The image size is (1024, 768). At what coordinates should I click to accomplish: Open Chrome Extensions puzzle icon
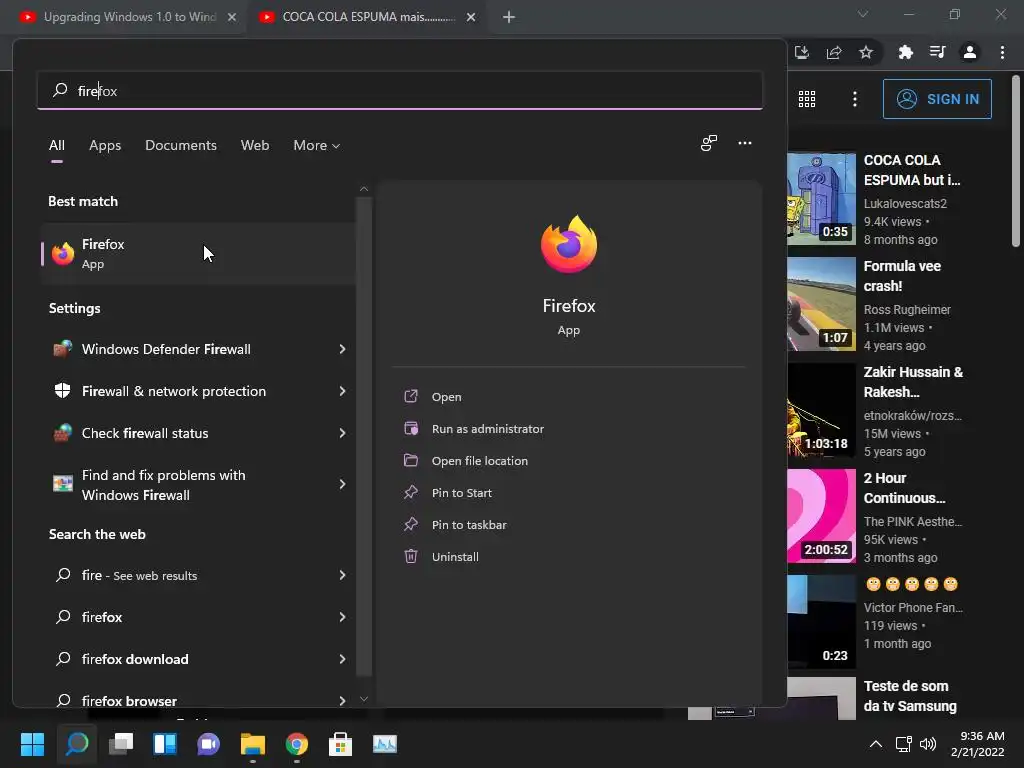905,52
